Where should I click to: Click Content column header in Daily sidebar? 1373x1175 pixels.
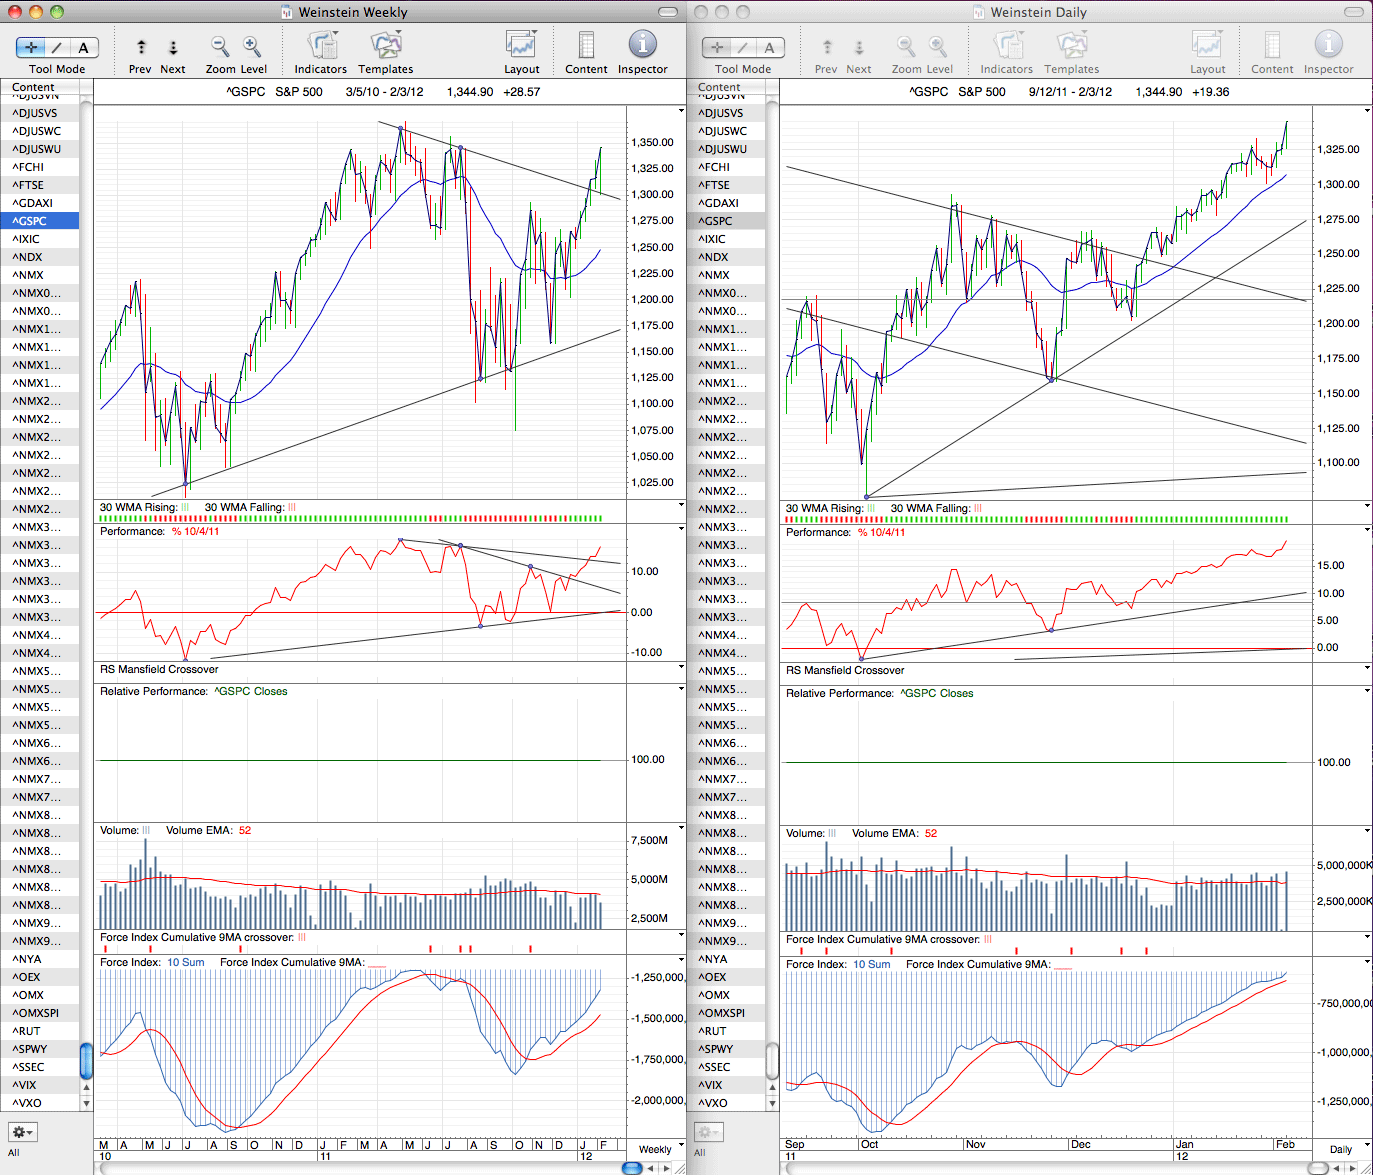click(726, 87)
